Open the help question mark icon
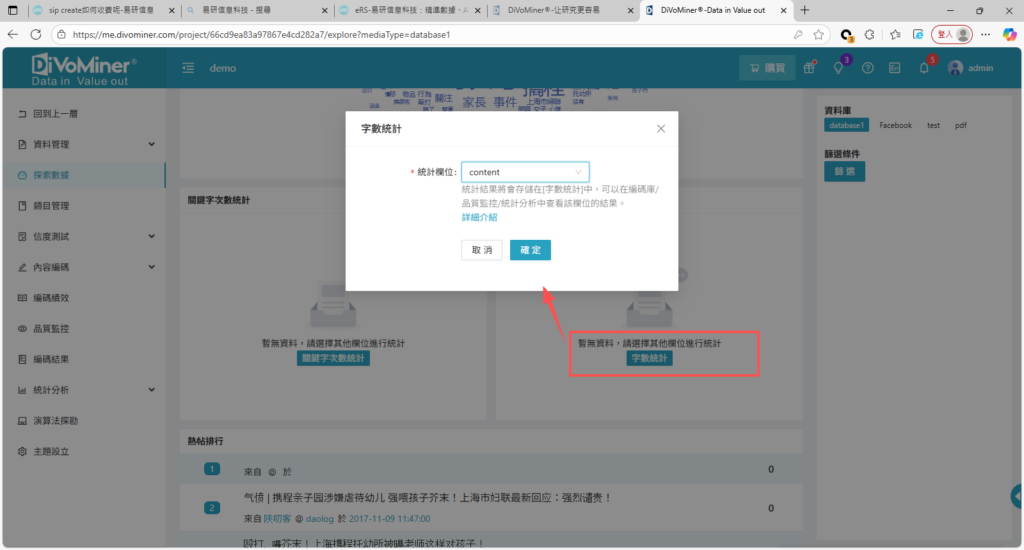The width and height of the screenshot is (1024, 550). 867,68
